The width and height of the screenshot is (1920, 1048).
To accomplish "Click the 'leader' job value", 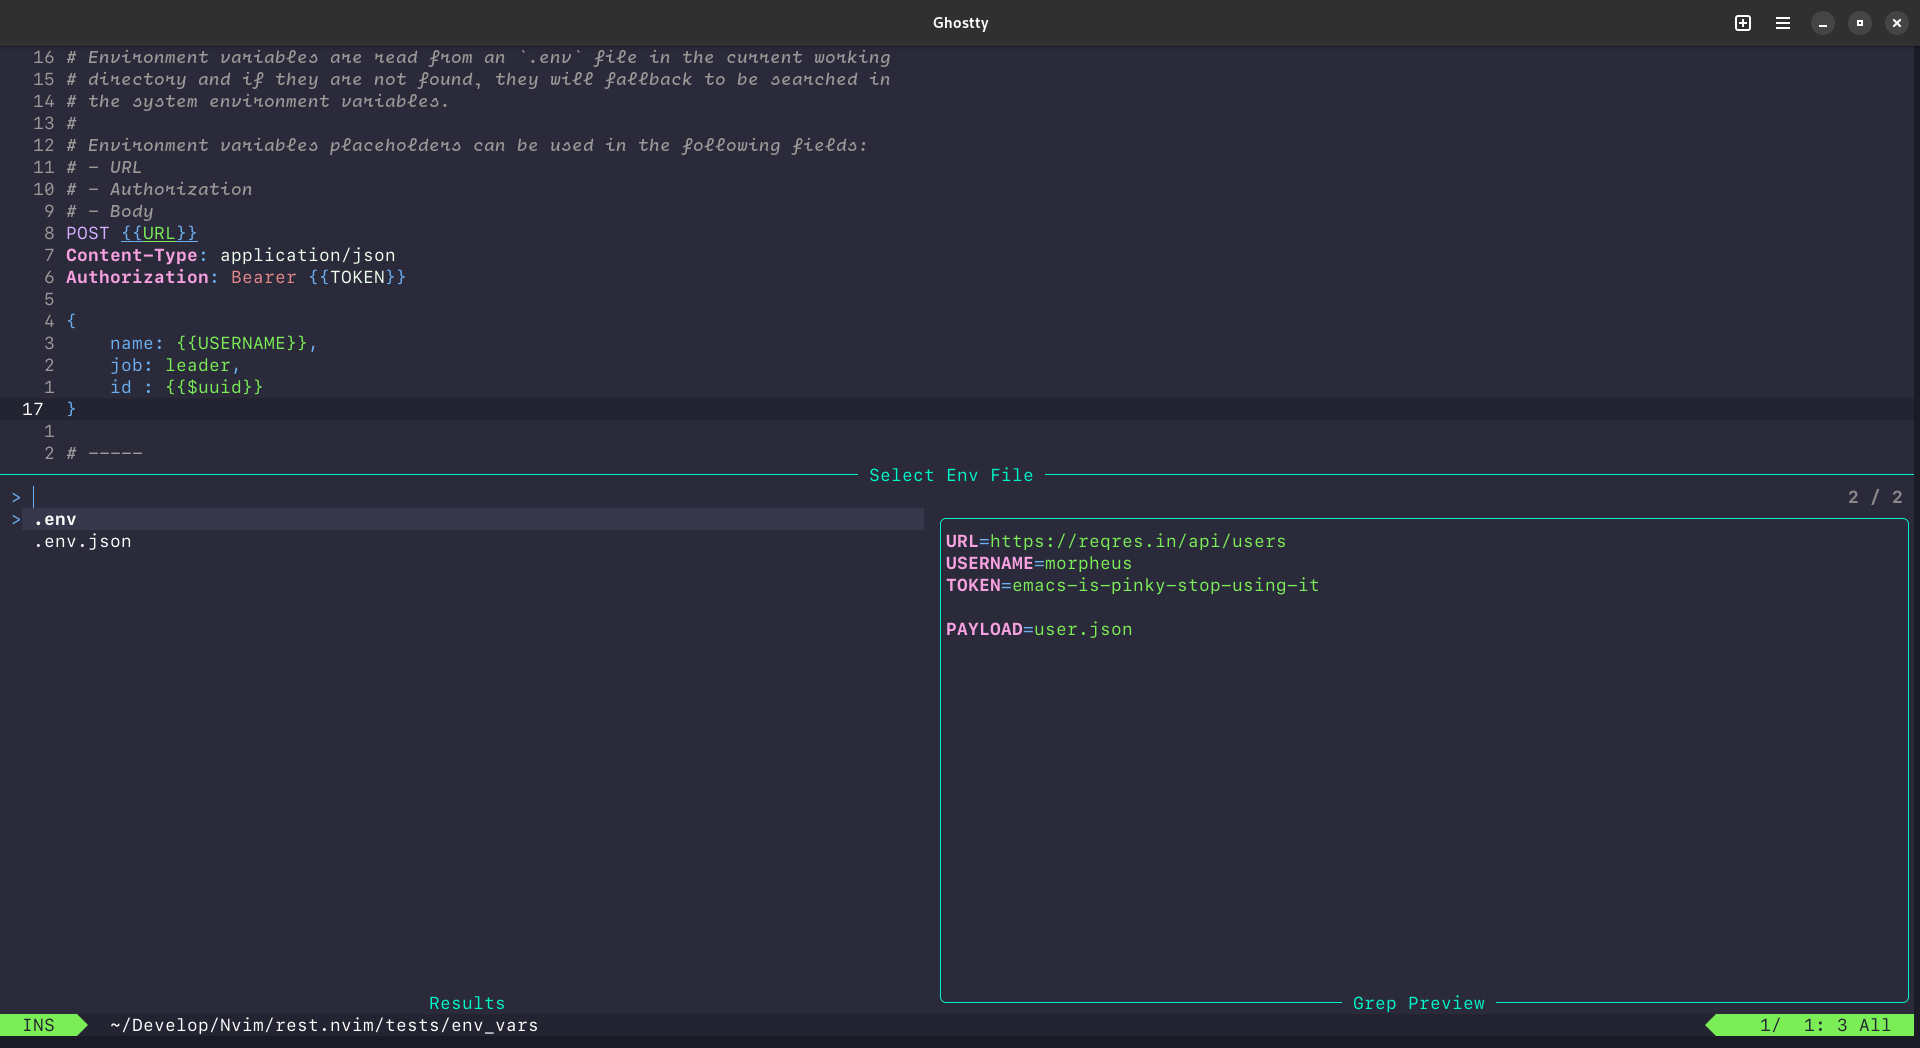I will 198,365.
